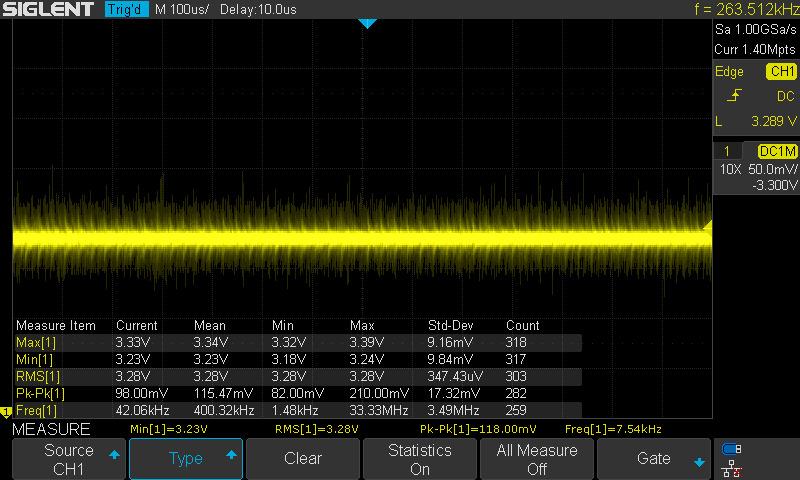800x480 pixels.
Task: Click the Max[1] count value 318
Action: (x=516, y=342)
